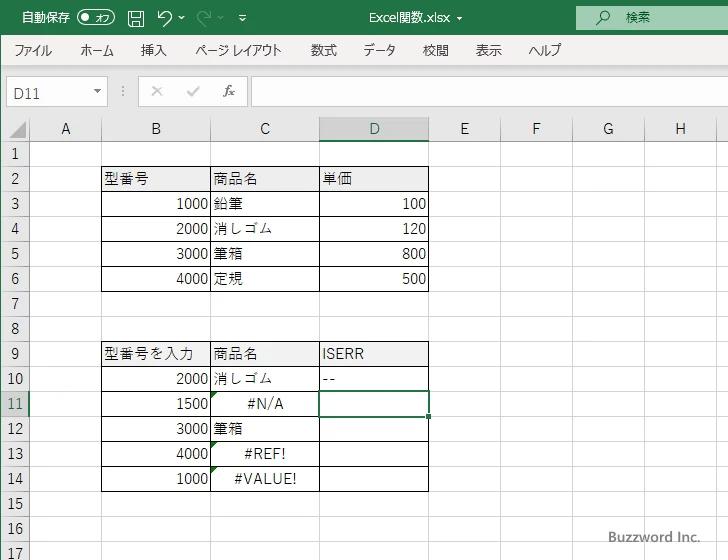Click cell with 1500
This screenshot has width=728, height=560.
pos(156,404)
